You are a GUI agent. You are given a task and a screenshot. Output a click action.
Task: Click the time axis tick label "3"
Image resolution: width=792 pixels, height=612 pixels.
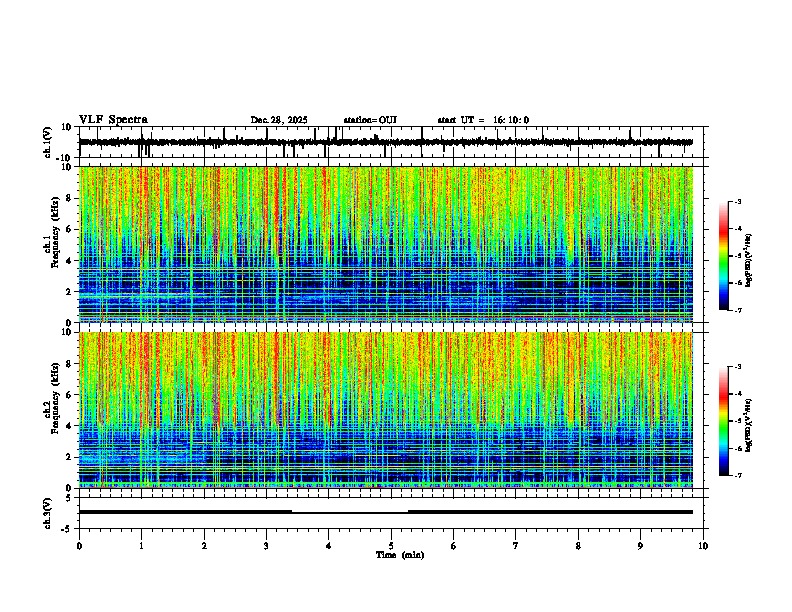[x=266, y=546]
